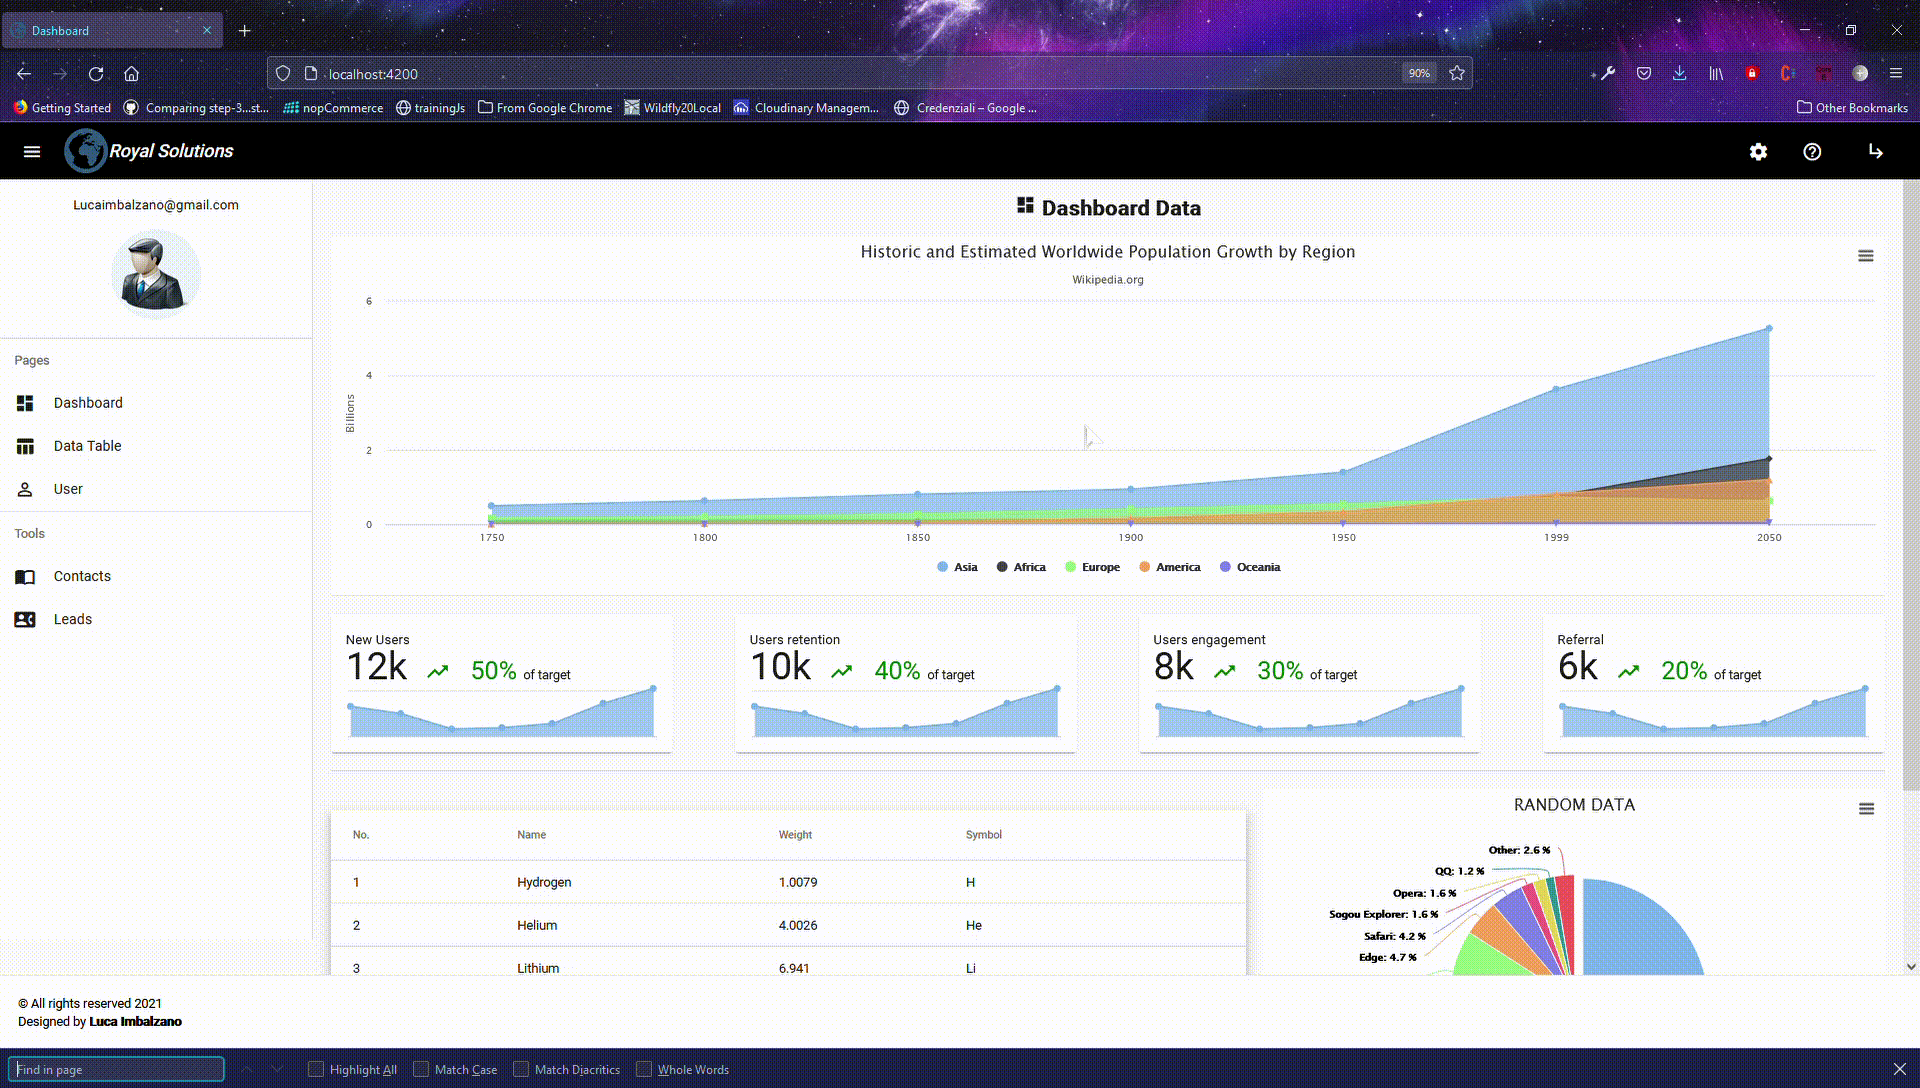1920x1088 pixels.
Task: Enable Match Diacritics checkbox
Action: [521, 1069]
